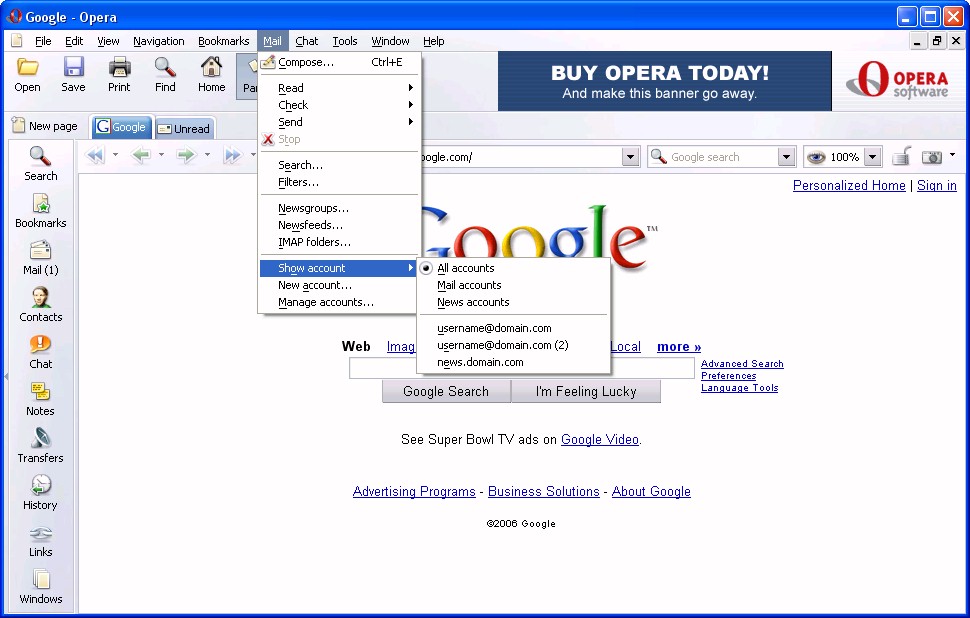Open the Advanced Search link
Screen dimensions: 970x618
pyautogui.click(x=742, y=364)
